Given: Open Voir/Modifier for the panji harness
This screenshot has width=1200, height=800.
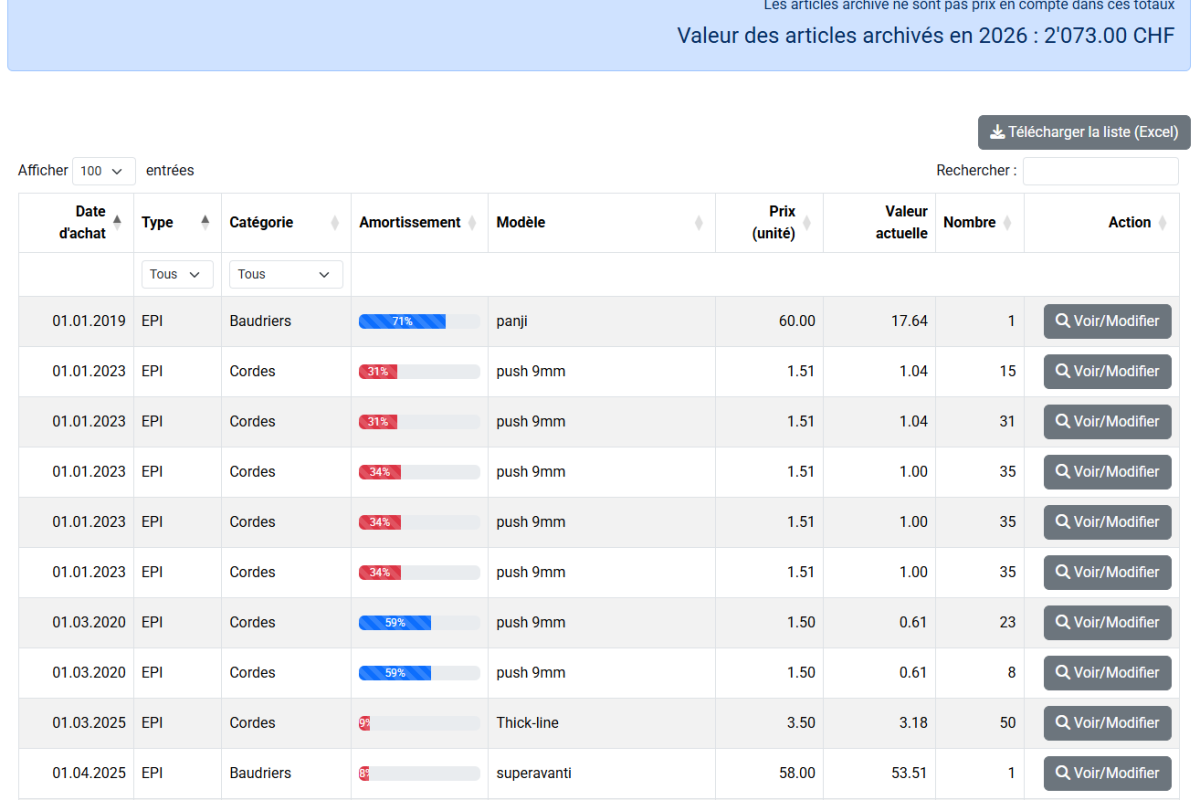Looking at the screenshot, I should 1107,321.
